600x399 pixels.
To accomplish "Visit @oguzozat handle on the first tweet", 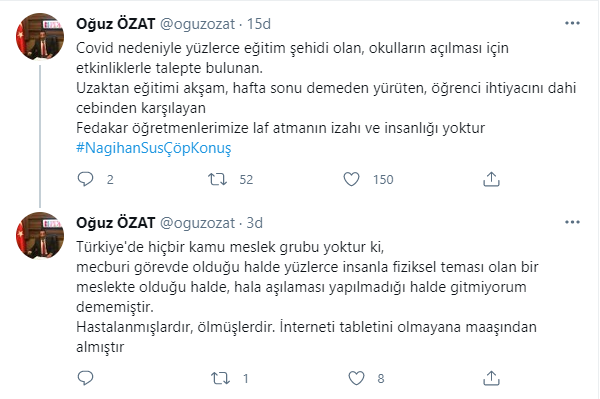I will pyautogui.click(x=197, y=24).
